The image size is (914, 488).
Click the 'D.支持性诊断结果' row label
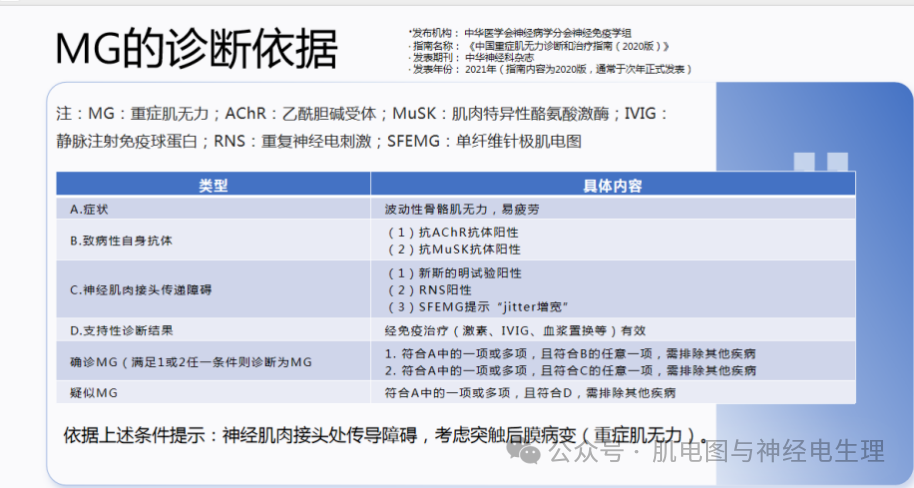tap(128, 329)
